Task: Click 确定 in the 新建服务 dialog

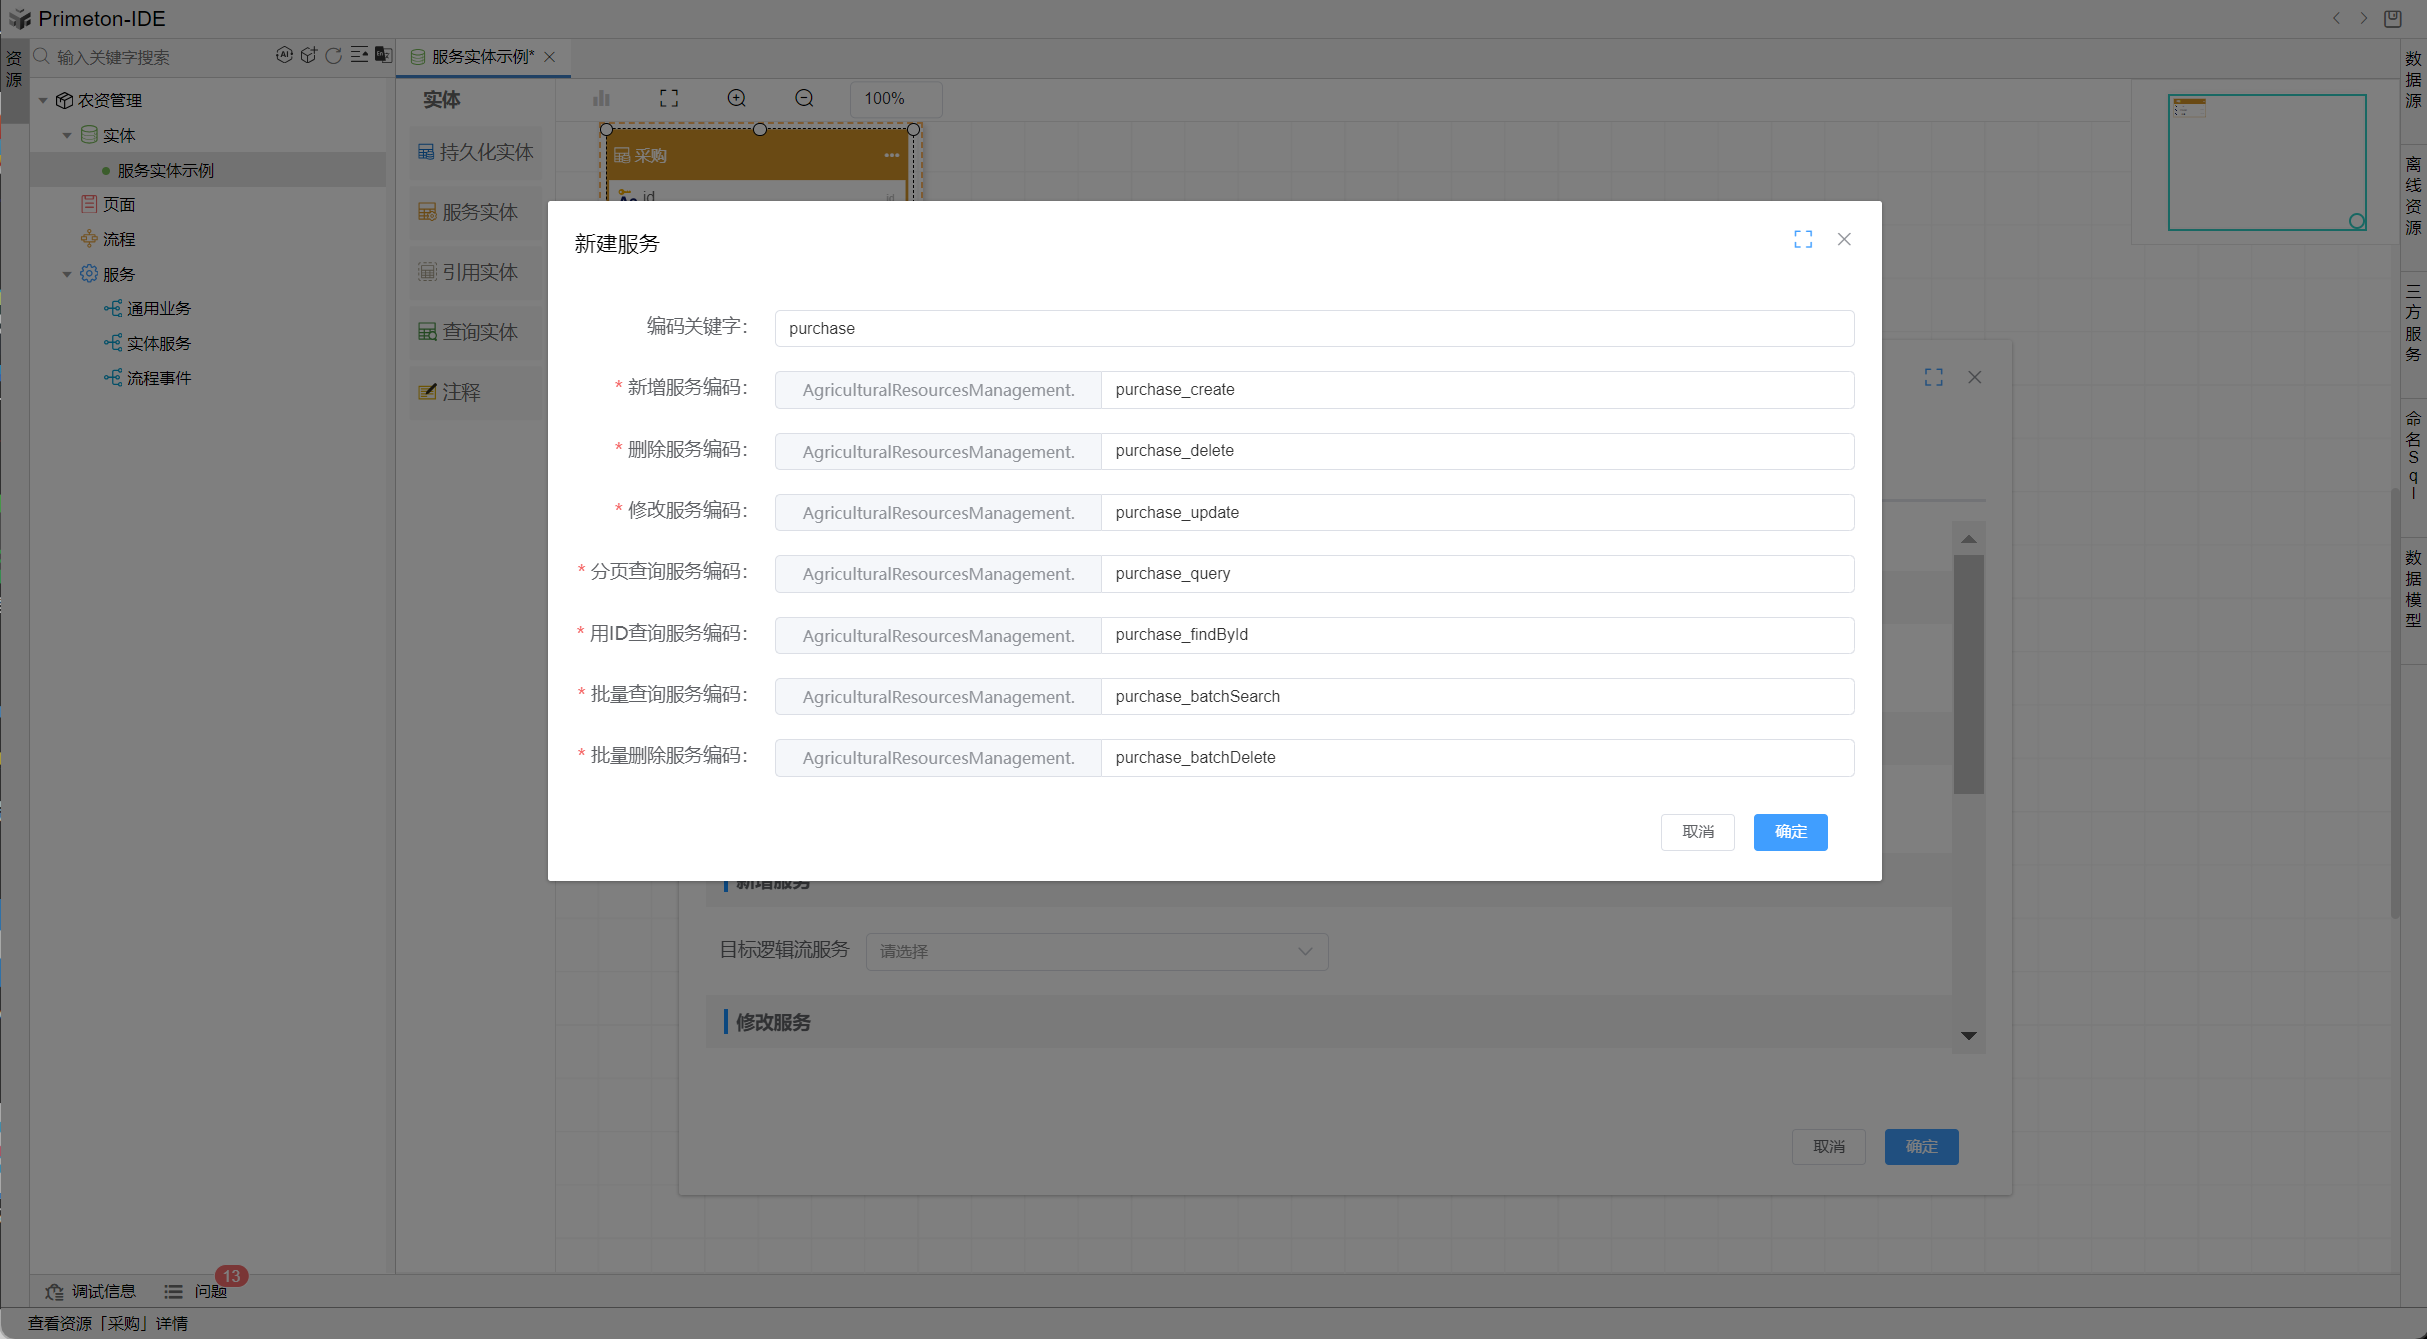Action: pyautogui.click(x=1789, y=832)
